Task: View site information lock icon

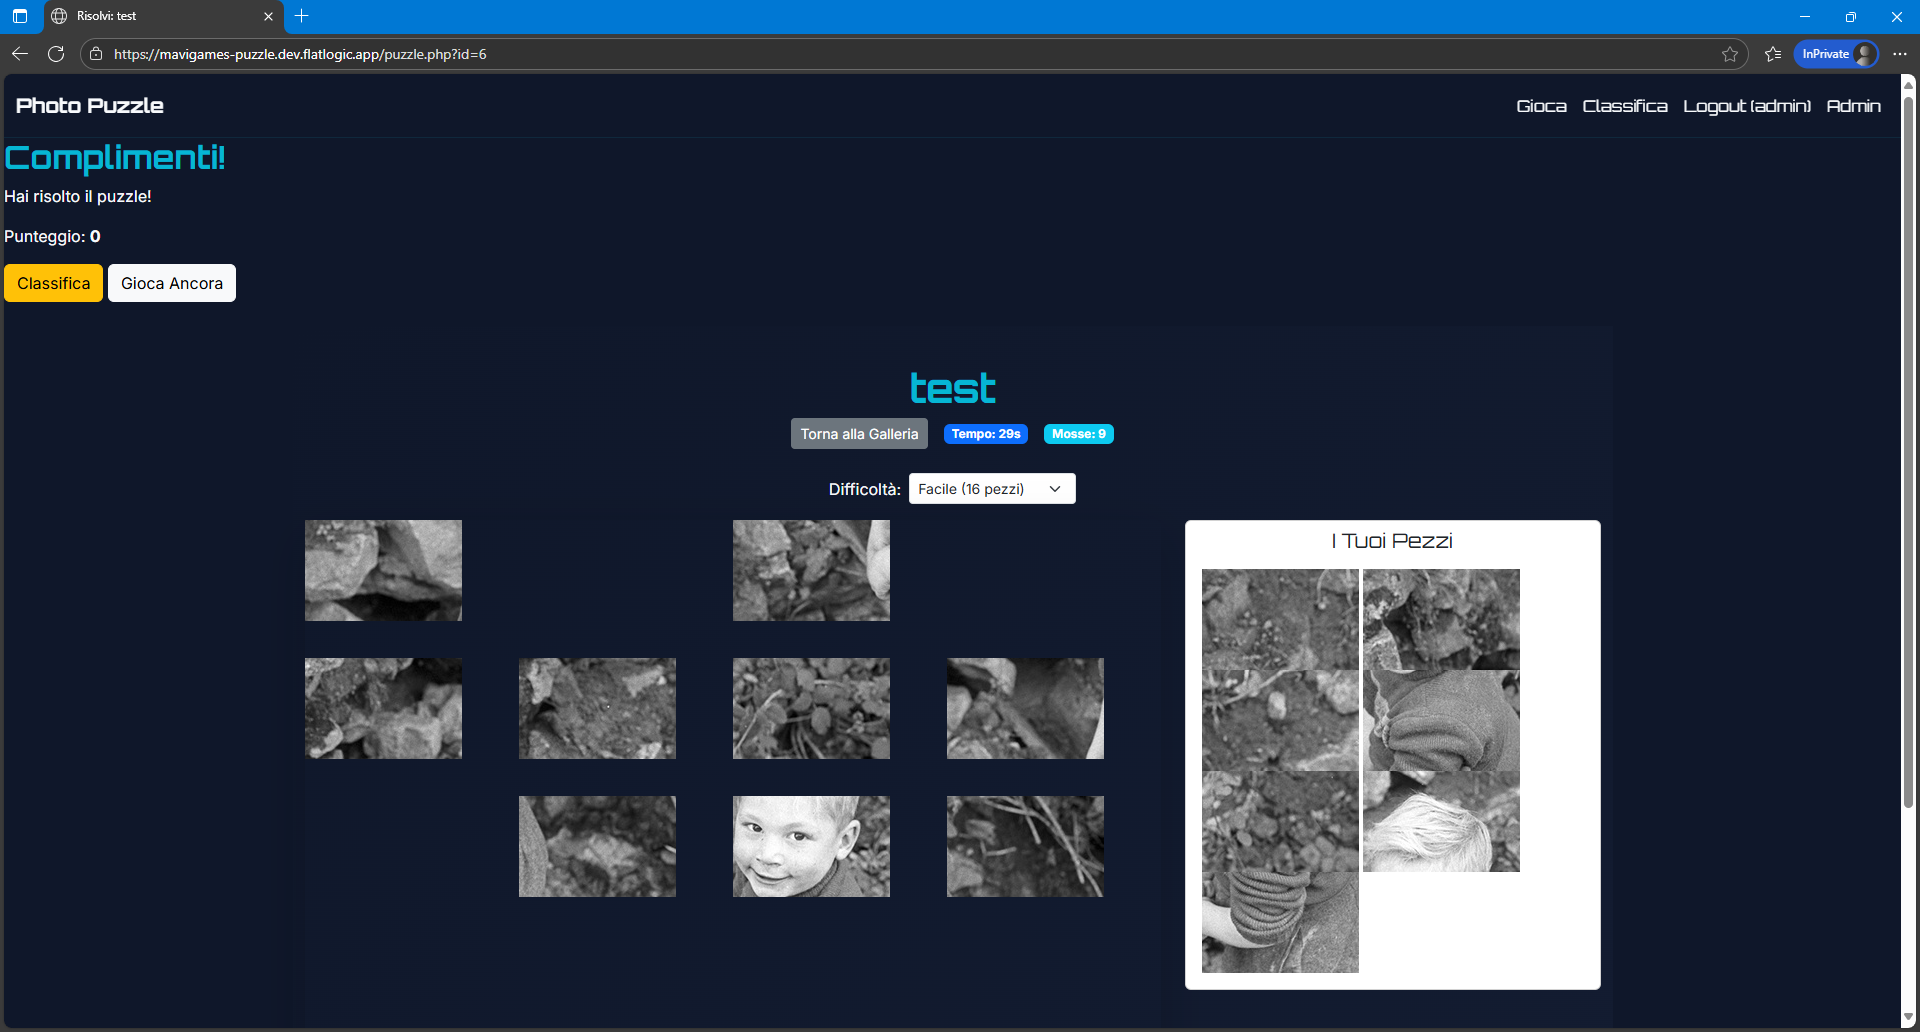Action: (x=96, y=54)
